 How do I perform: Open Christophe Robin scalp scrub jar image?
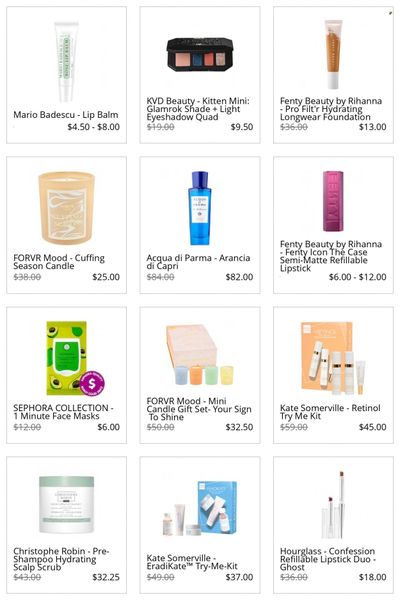67,505
